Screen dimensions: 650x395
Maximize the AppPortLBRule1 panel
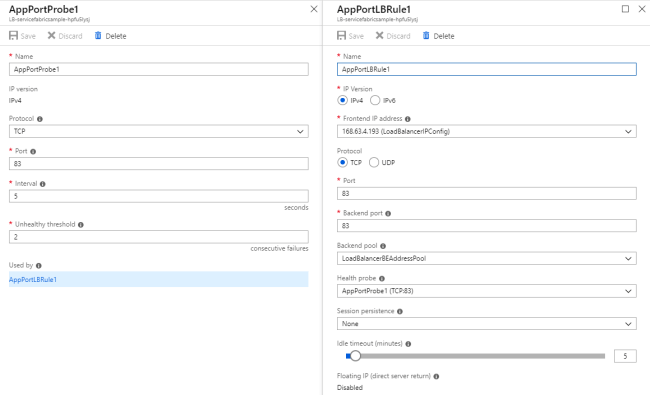pos(626,9)
